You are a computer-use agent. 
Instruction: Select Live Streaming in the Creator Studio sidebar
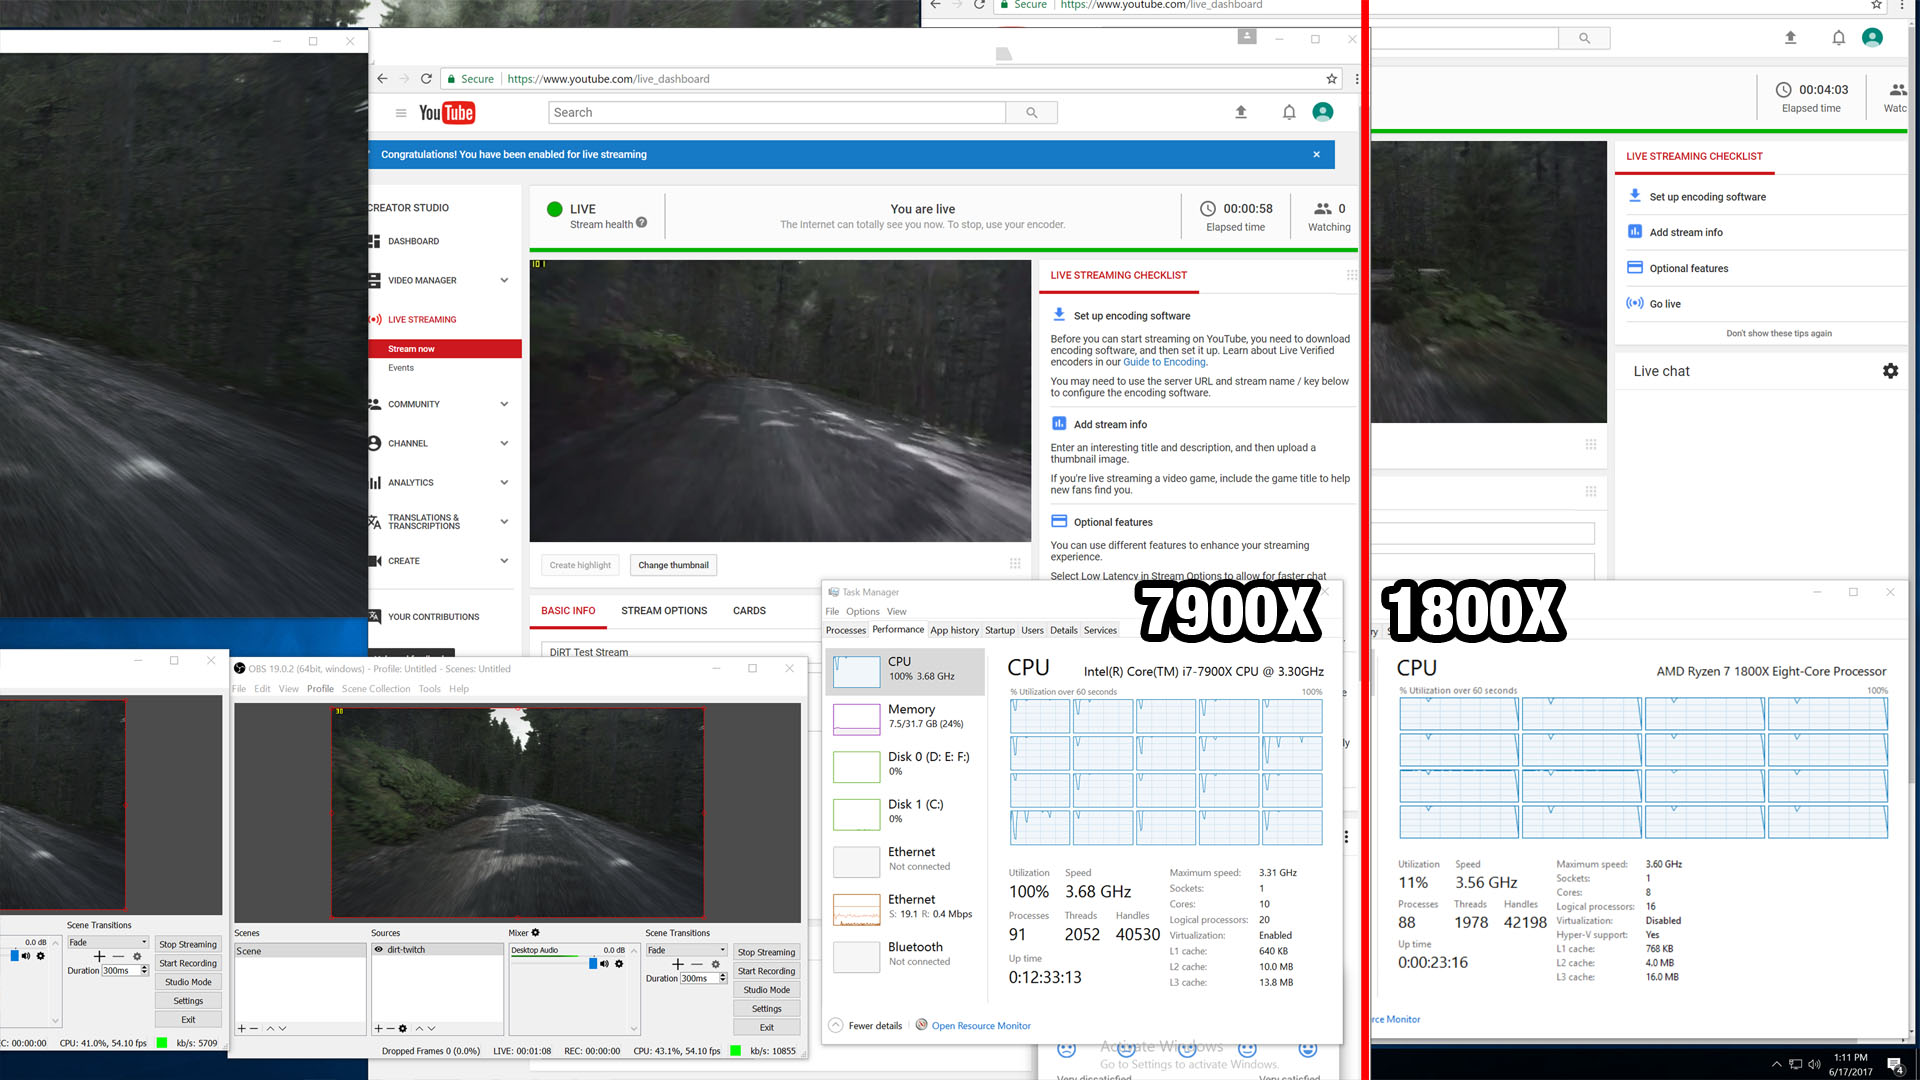(422, 319)
